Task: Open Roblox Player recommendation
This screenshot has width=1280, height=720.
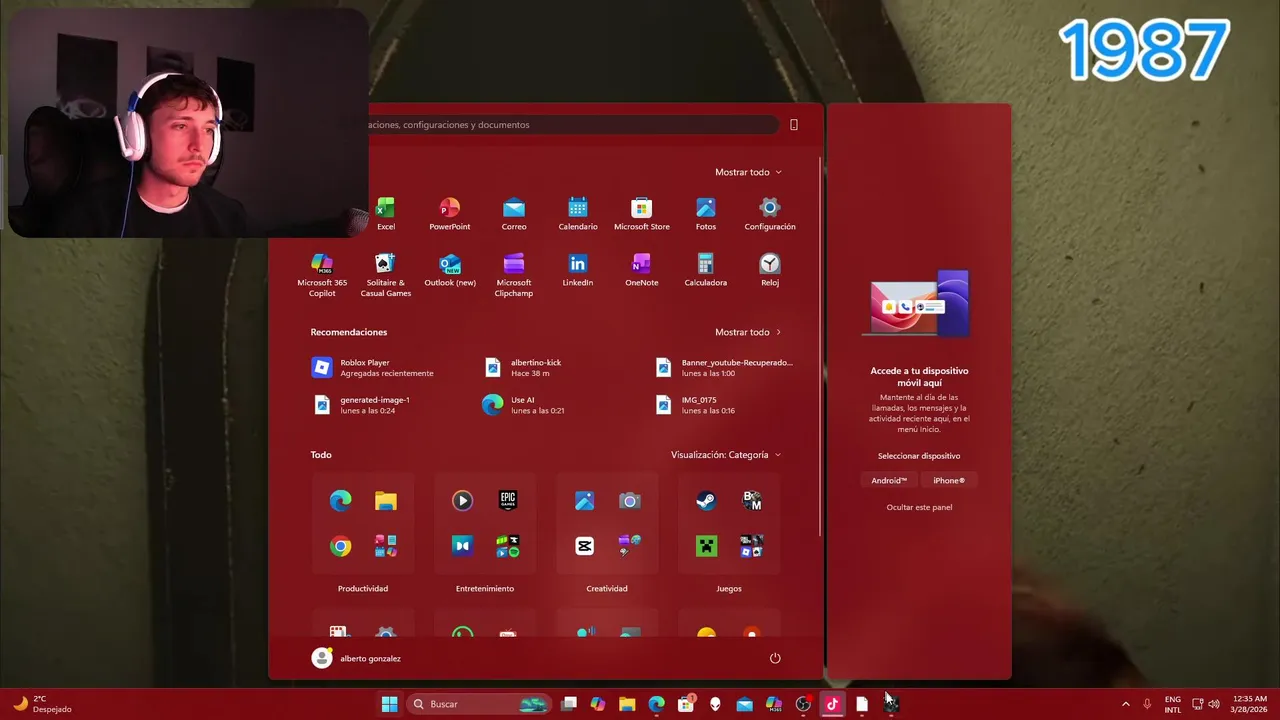Action: tap(373, 368)
